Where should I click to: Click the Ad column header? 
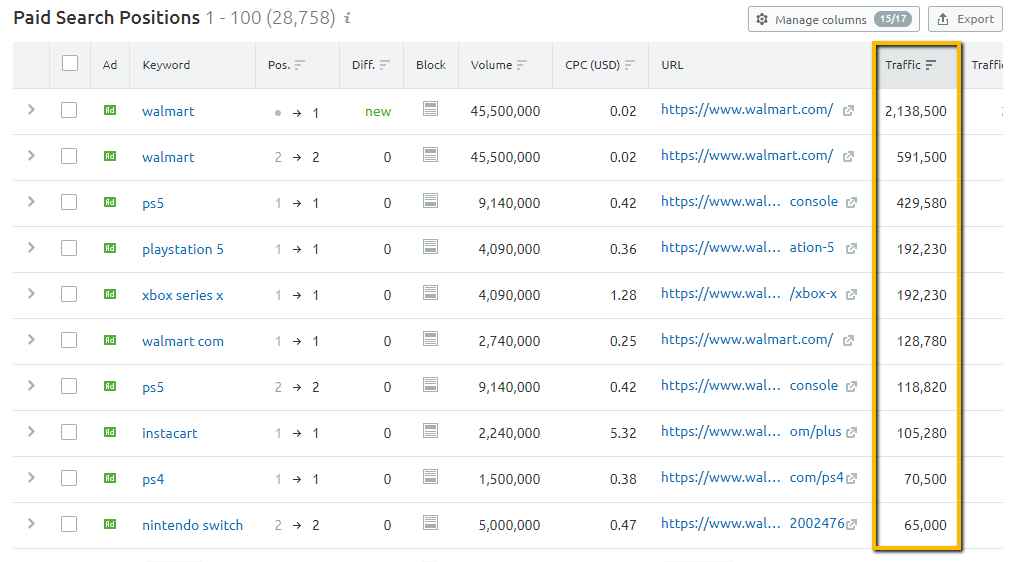pos(109,65)
